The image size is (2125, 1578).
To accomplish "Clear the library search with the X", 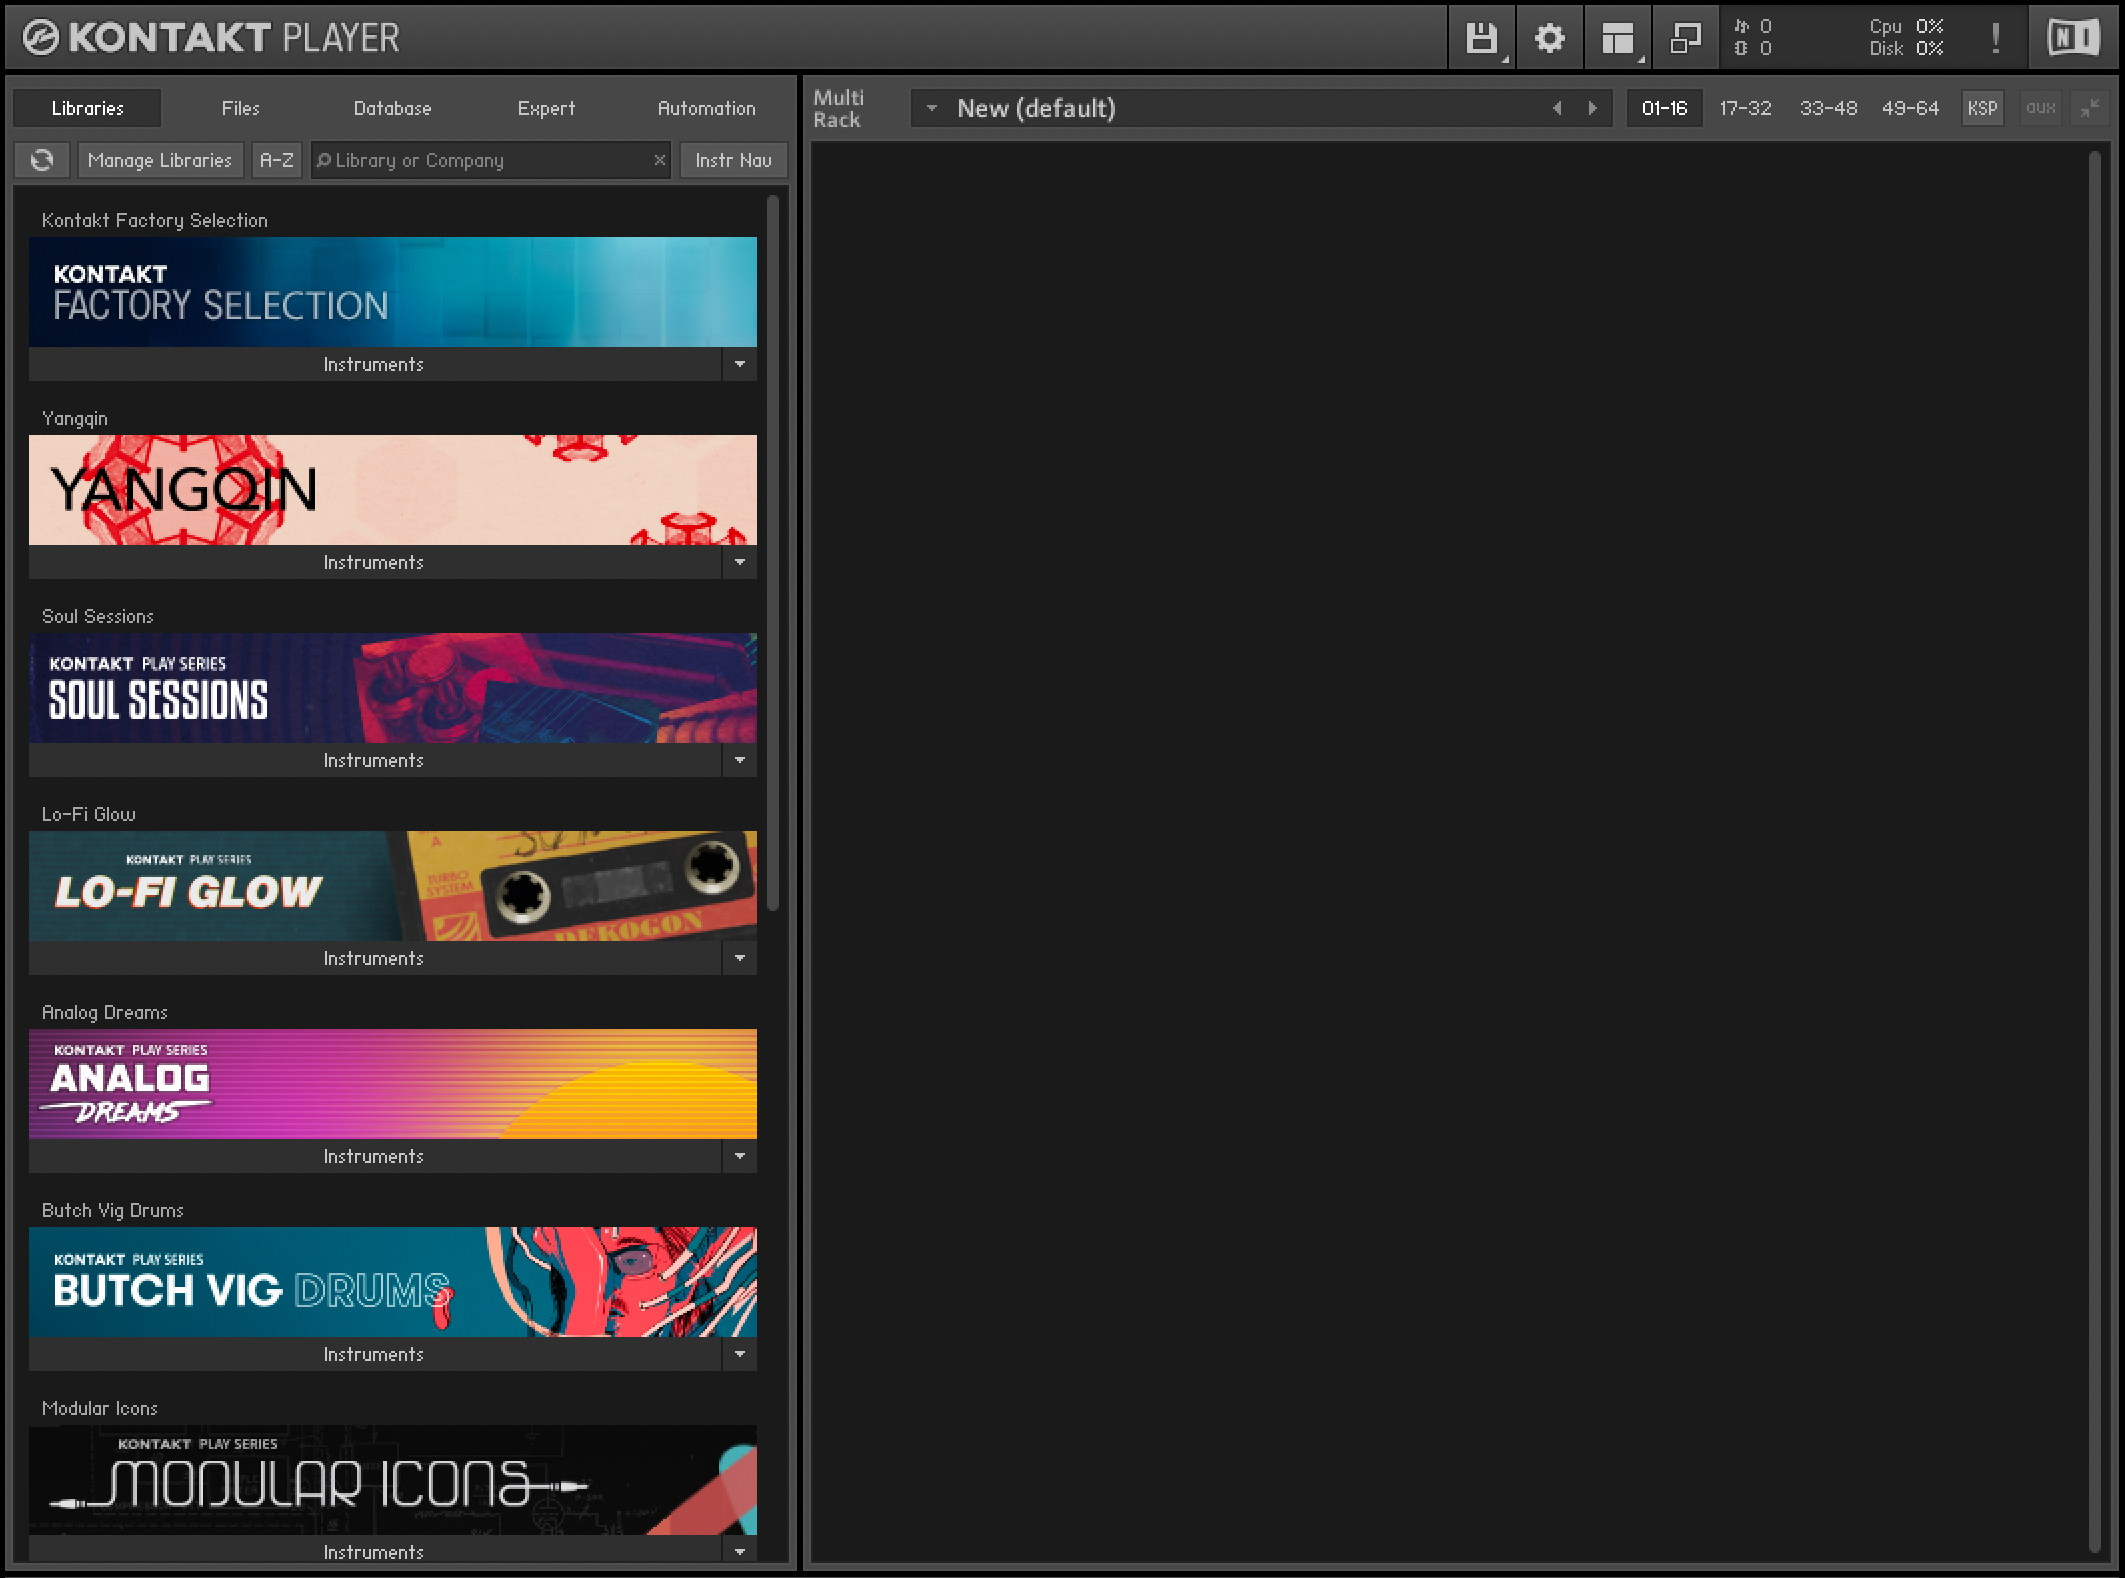I will pos(659,160).
